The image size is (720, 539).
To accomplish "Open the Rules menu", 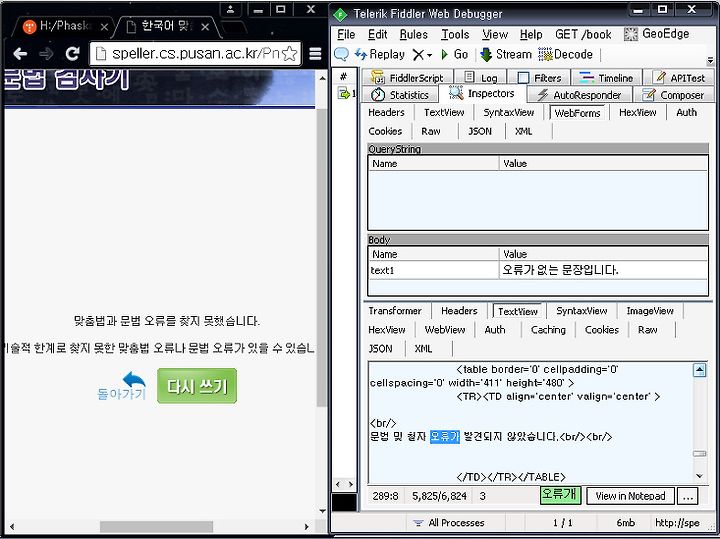I will tap(413, 34).
